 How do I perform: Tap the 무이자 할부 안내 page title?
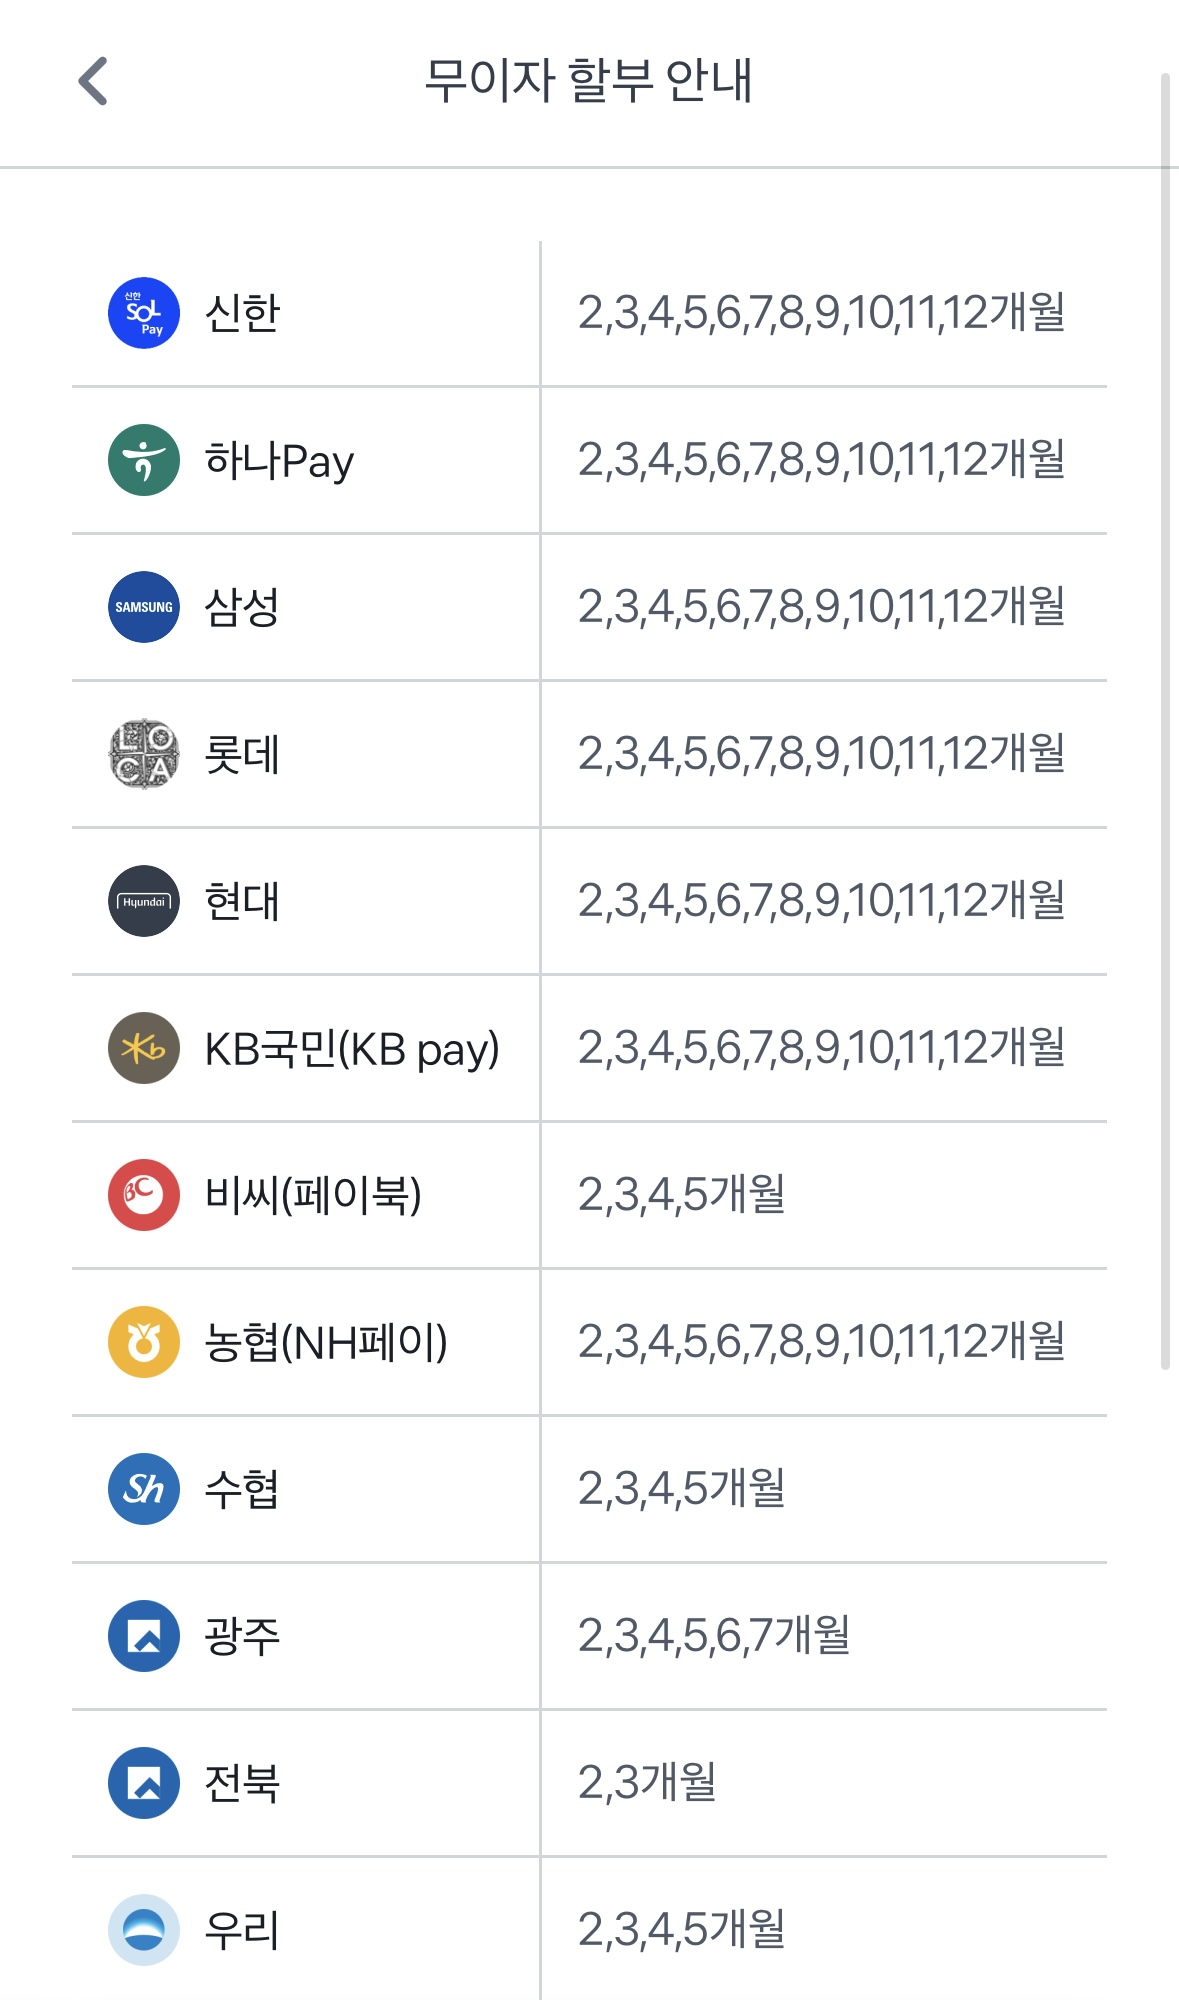(x=589, y=81)
